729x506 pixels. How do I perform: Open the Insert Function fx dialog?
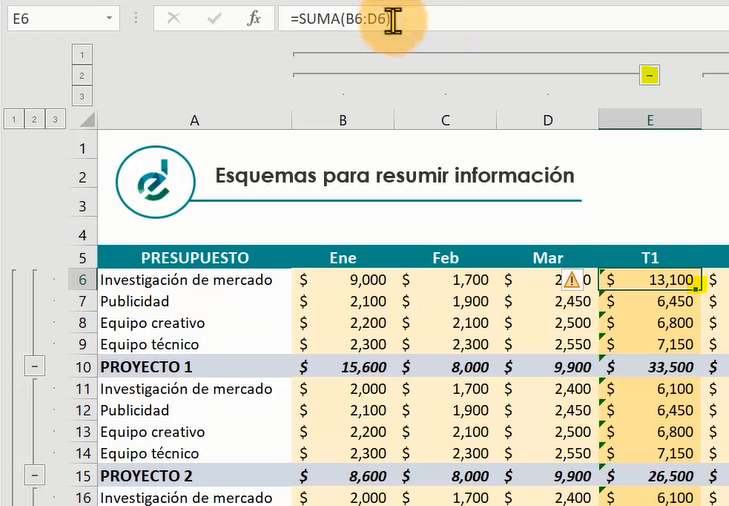[x=254, y=19]
